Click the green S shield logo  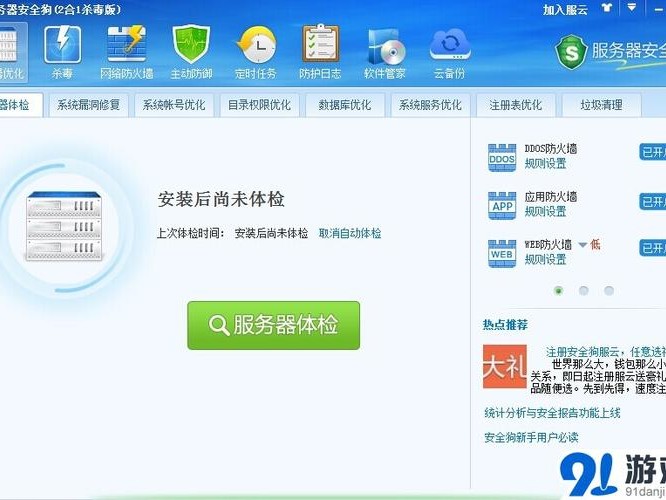571,52
